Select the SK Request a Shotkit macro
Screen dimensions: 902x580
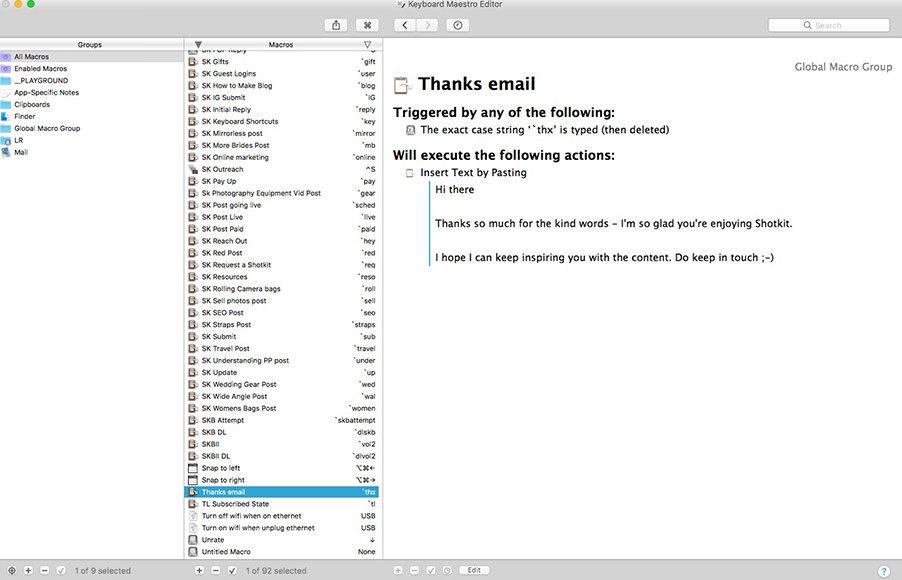(x=282, y=265)
